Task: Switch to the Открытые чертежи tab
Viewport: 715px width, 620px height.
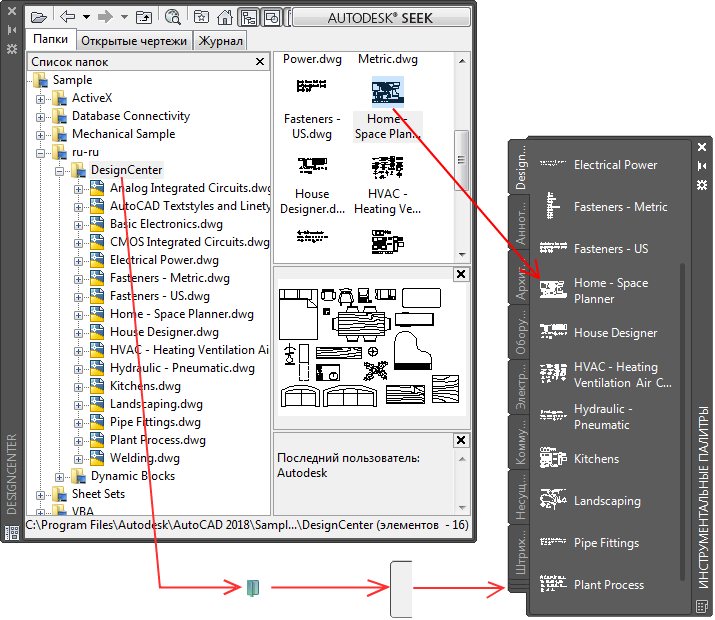Action: coord(134,41)
